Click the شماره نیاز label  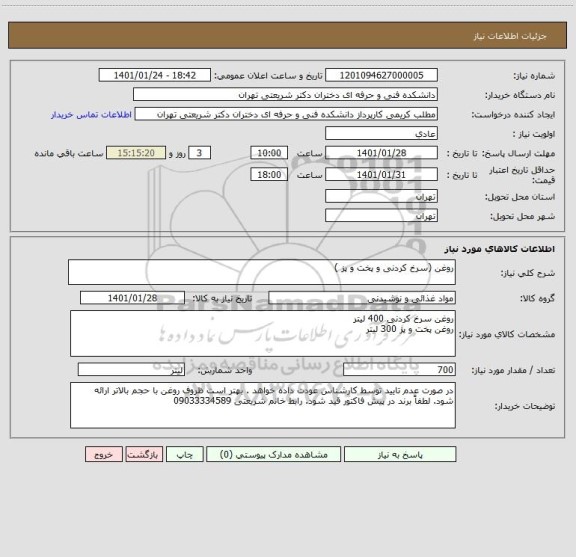point(534,76)
